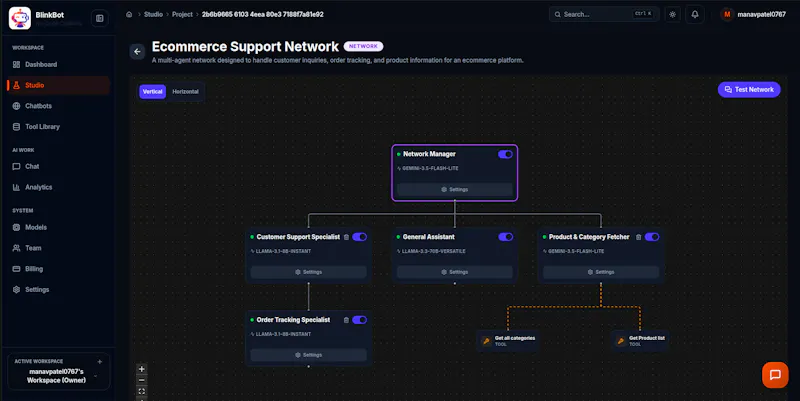Open Order Tracking Specialist Settings
The image size is (800, 401).
[308, 355]
